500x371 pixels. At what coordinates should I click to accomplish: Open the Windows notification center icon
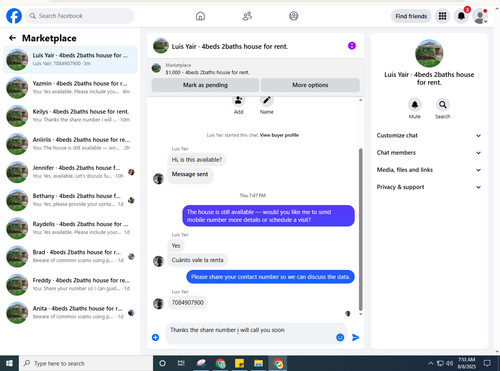click(487, 363)
